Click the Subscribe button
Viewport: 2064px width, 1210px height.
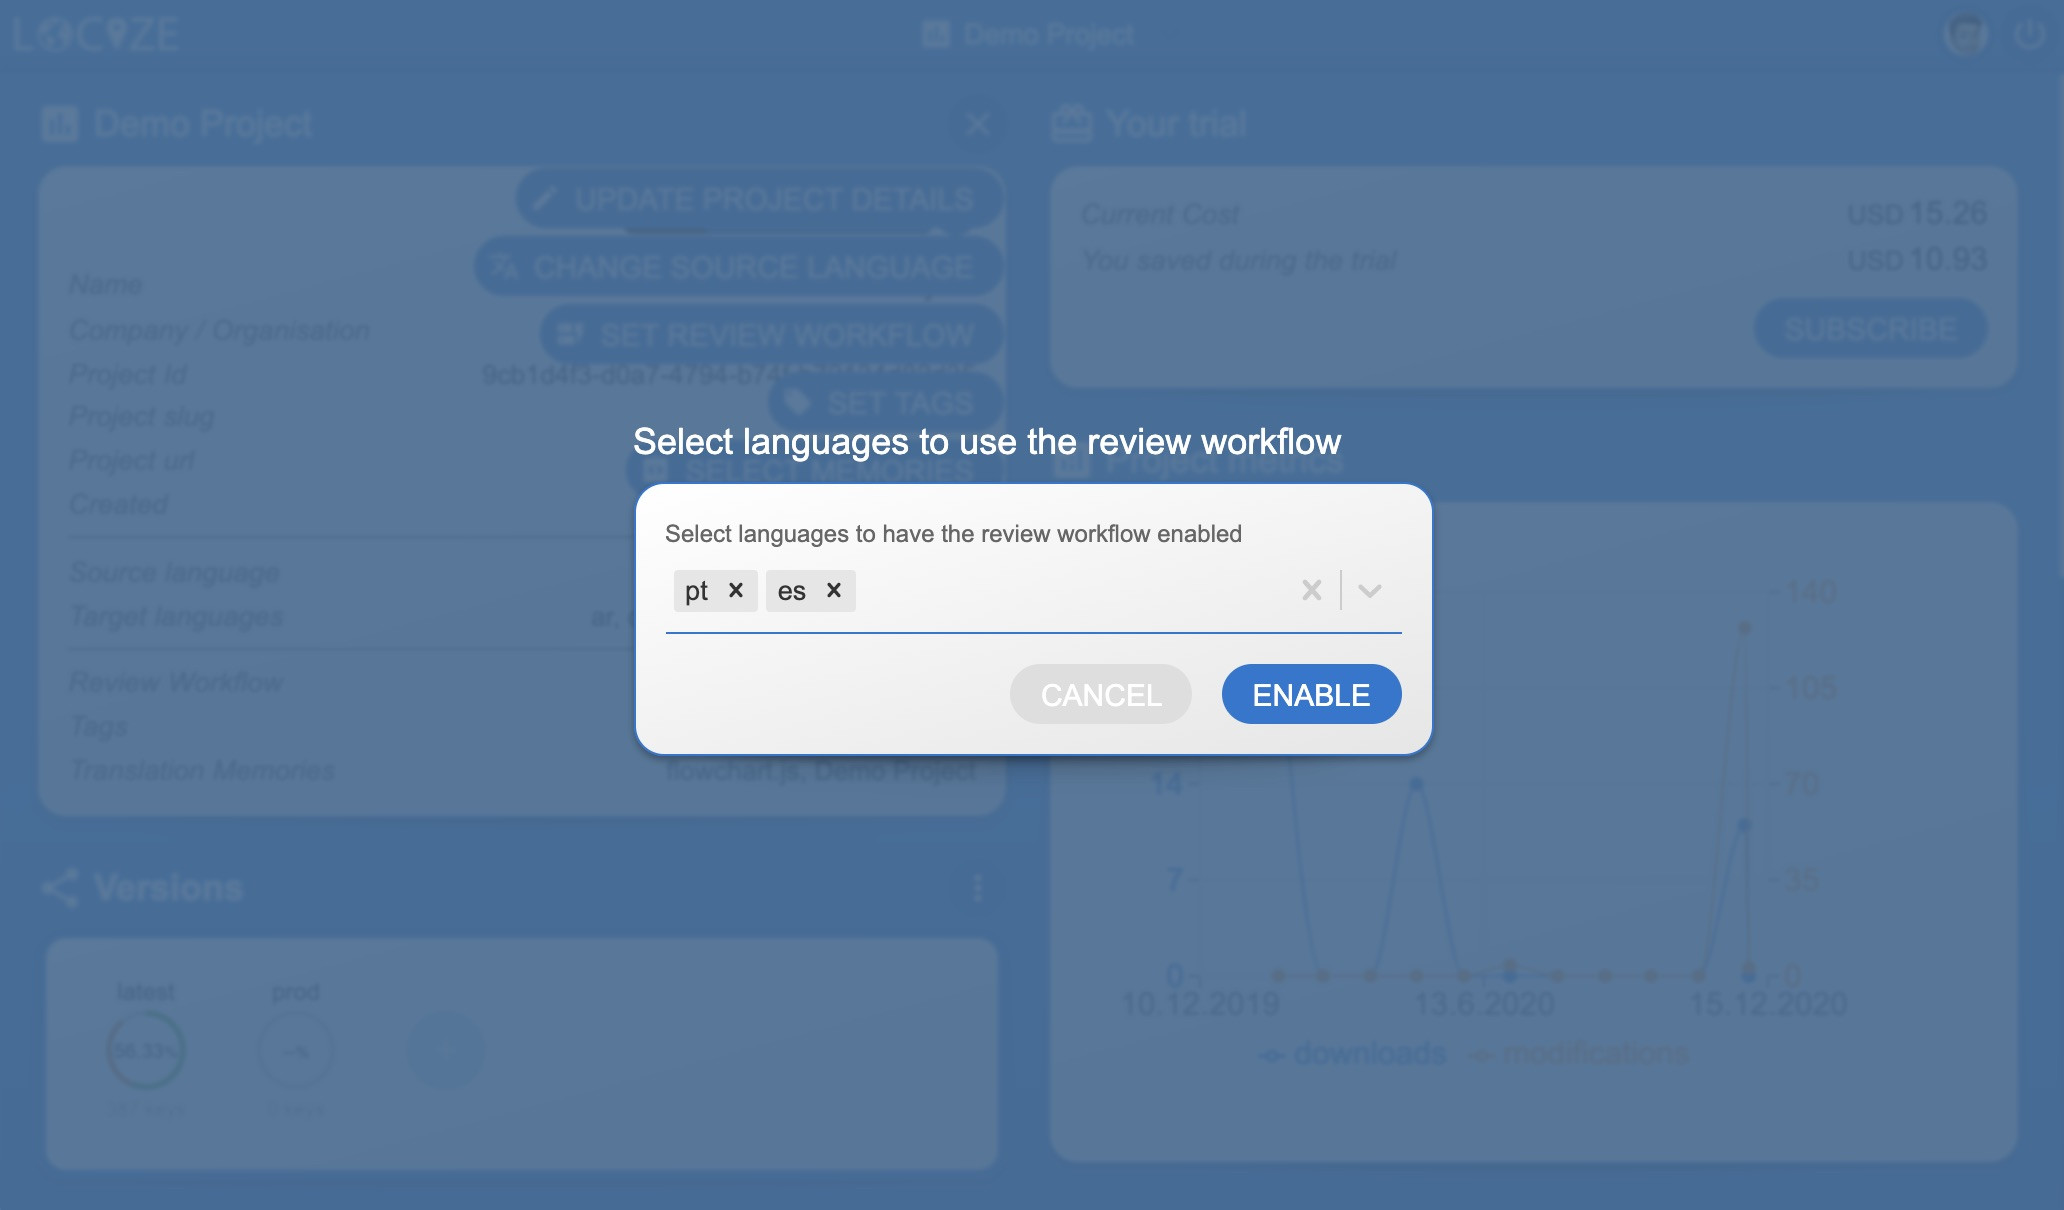[1869, 328]
